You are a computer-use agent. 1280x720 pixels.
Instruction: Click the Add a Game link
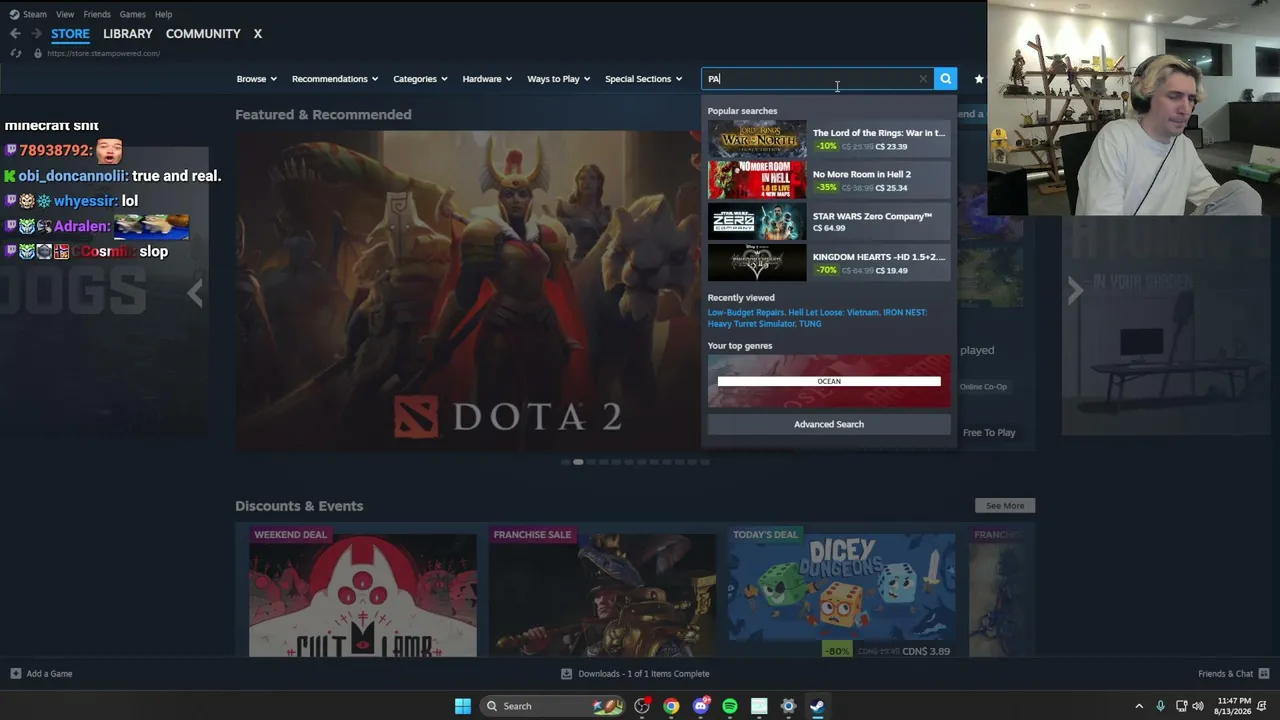[49, 674]
